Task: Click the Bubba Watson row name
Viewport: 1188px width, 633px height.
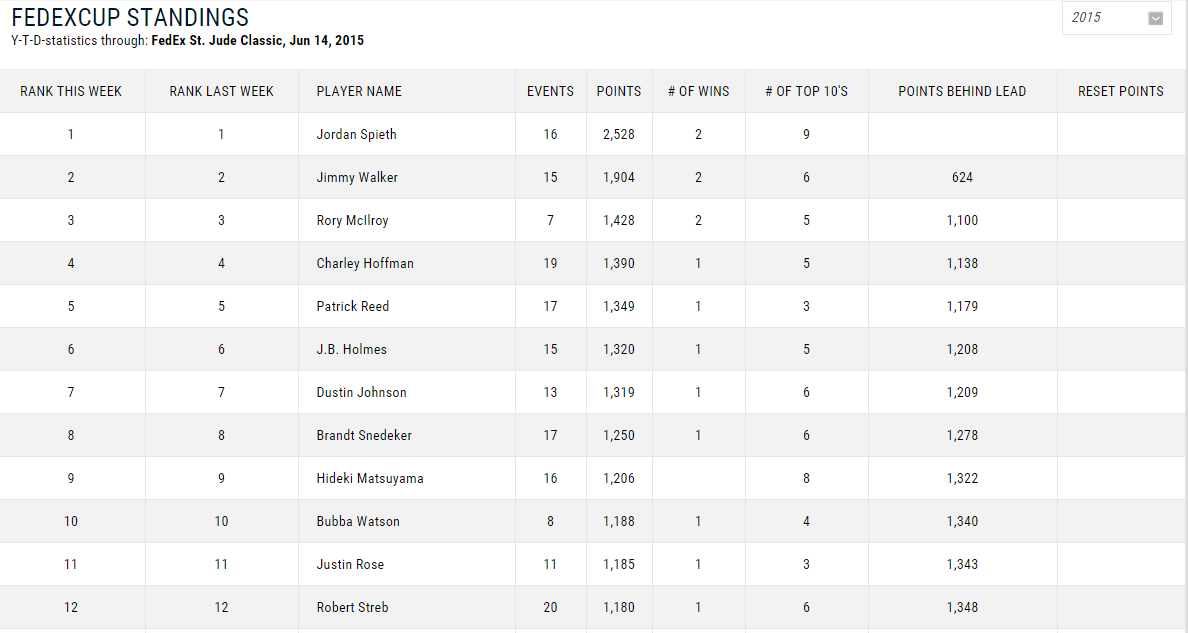Action: 358,521
